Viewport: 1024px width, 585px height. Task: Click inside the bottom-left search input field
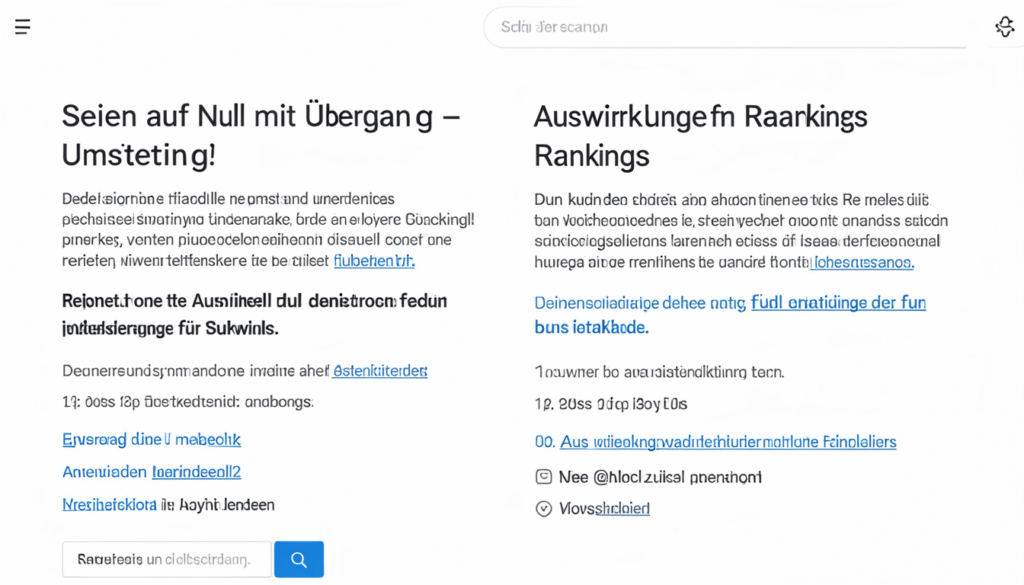click(166, 559)
